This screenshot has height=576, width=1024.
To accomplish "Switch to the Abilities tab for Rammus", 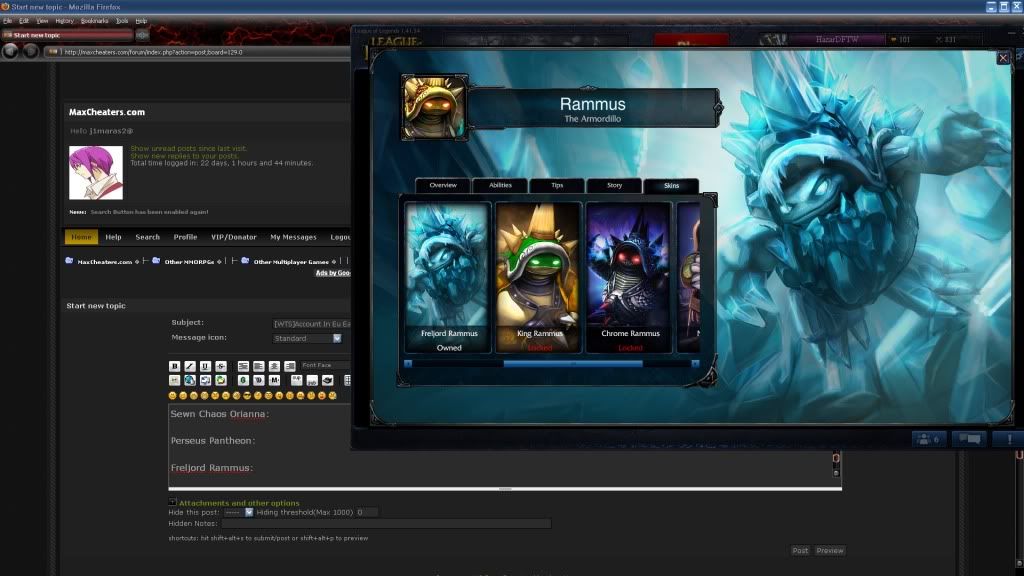I will (x=500, y=185).
